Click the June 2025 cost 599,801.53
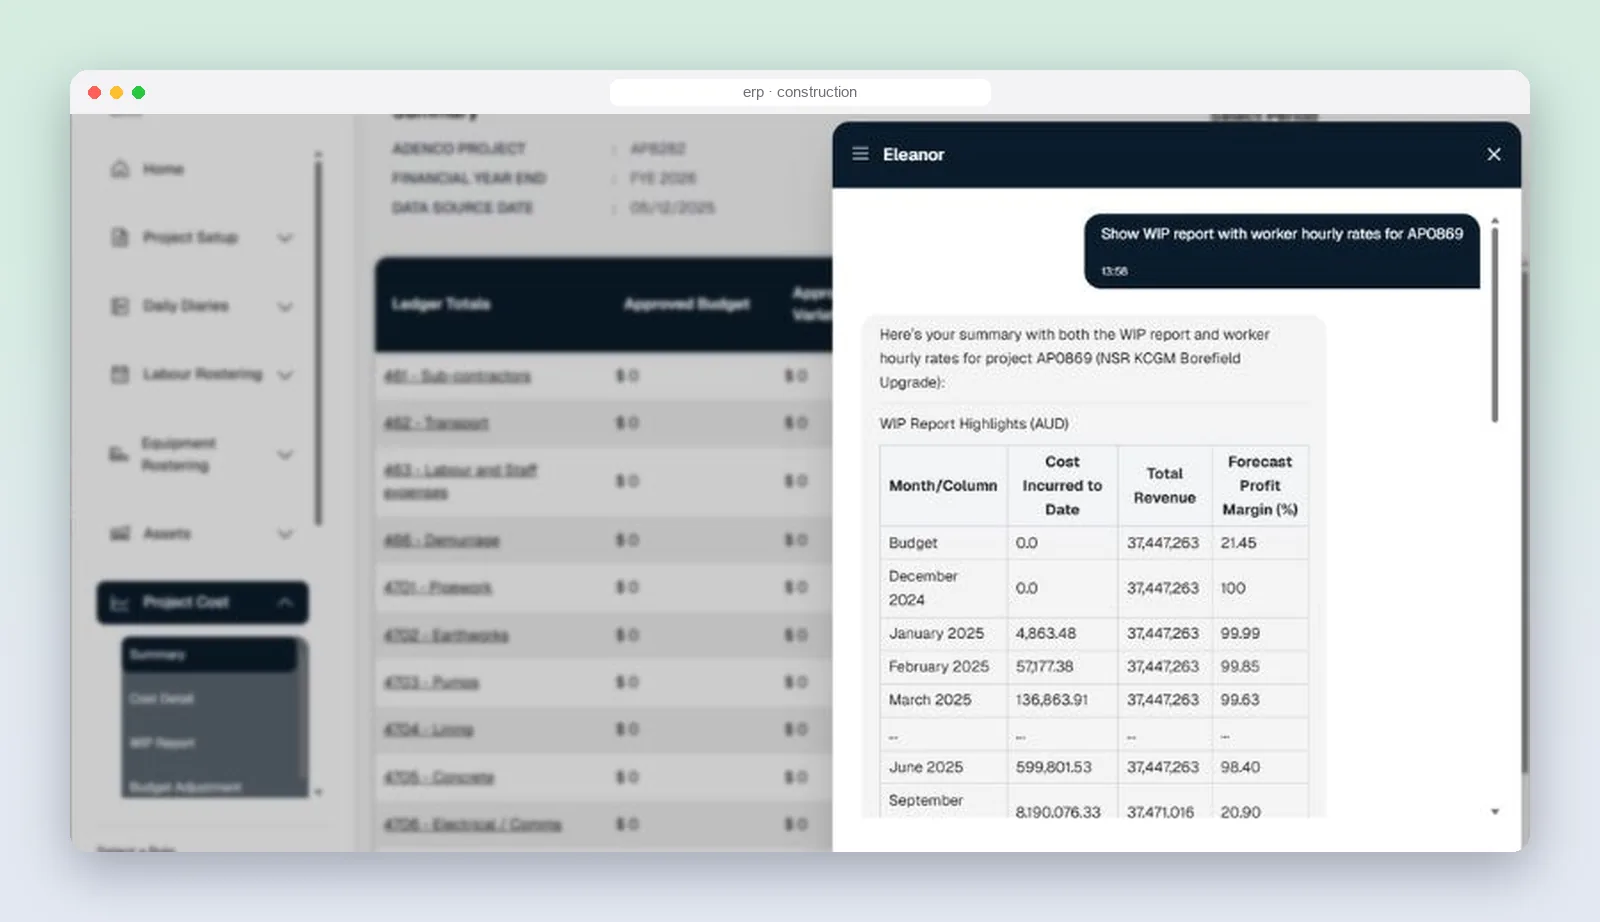The height and width of the screenshot is (922, 1600). click(1054, 767)
